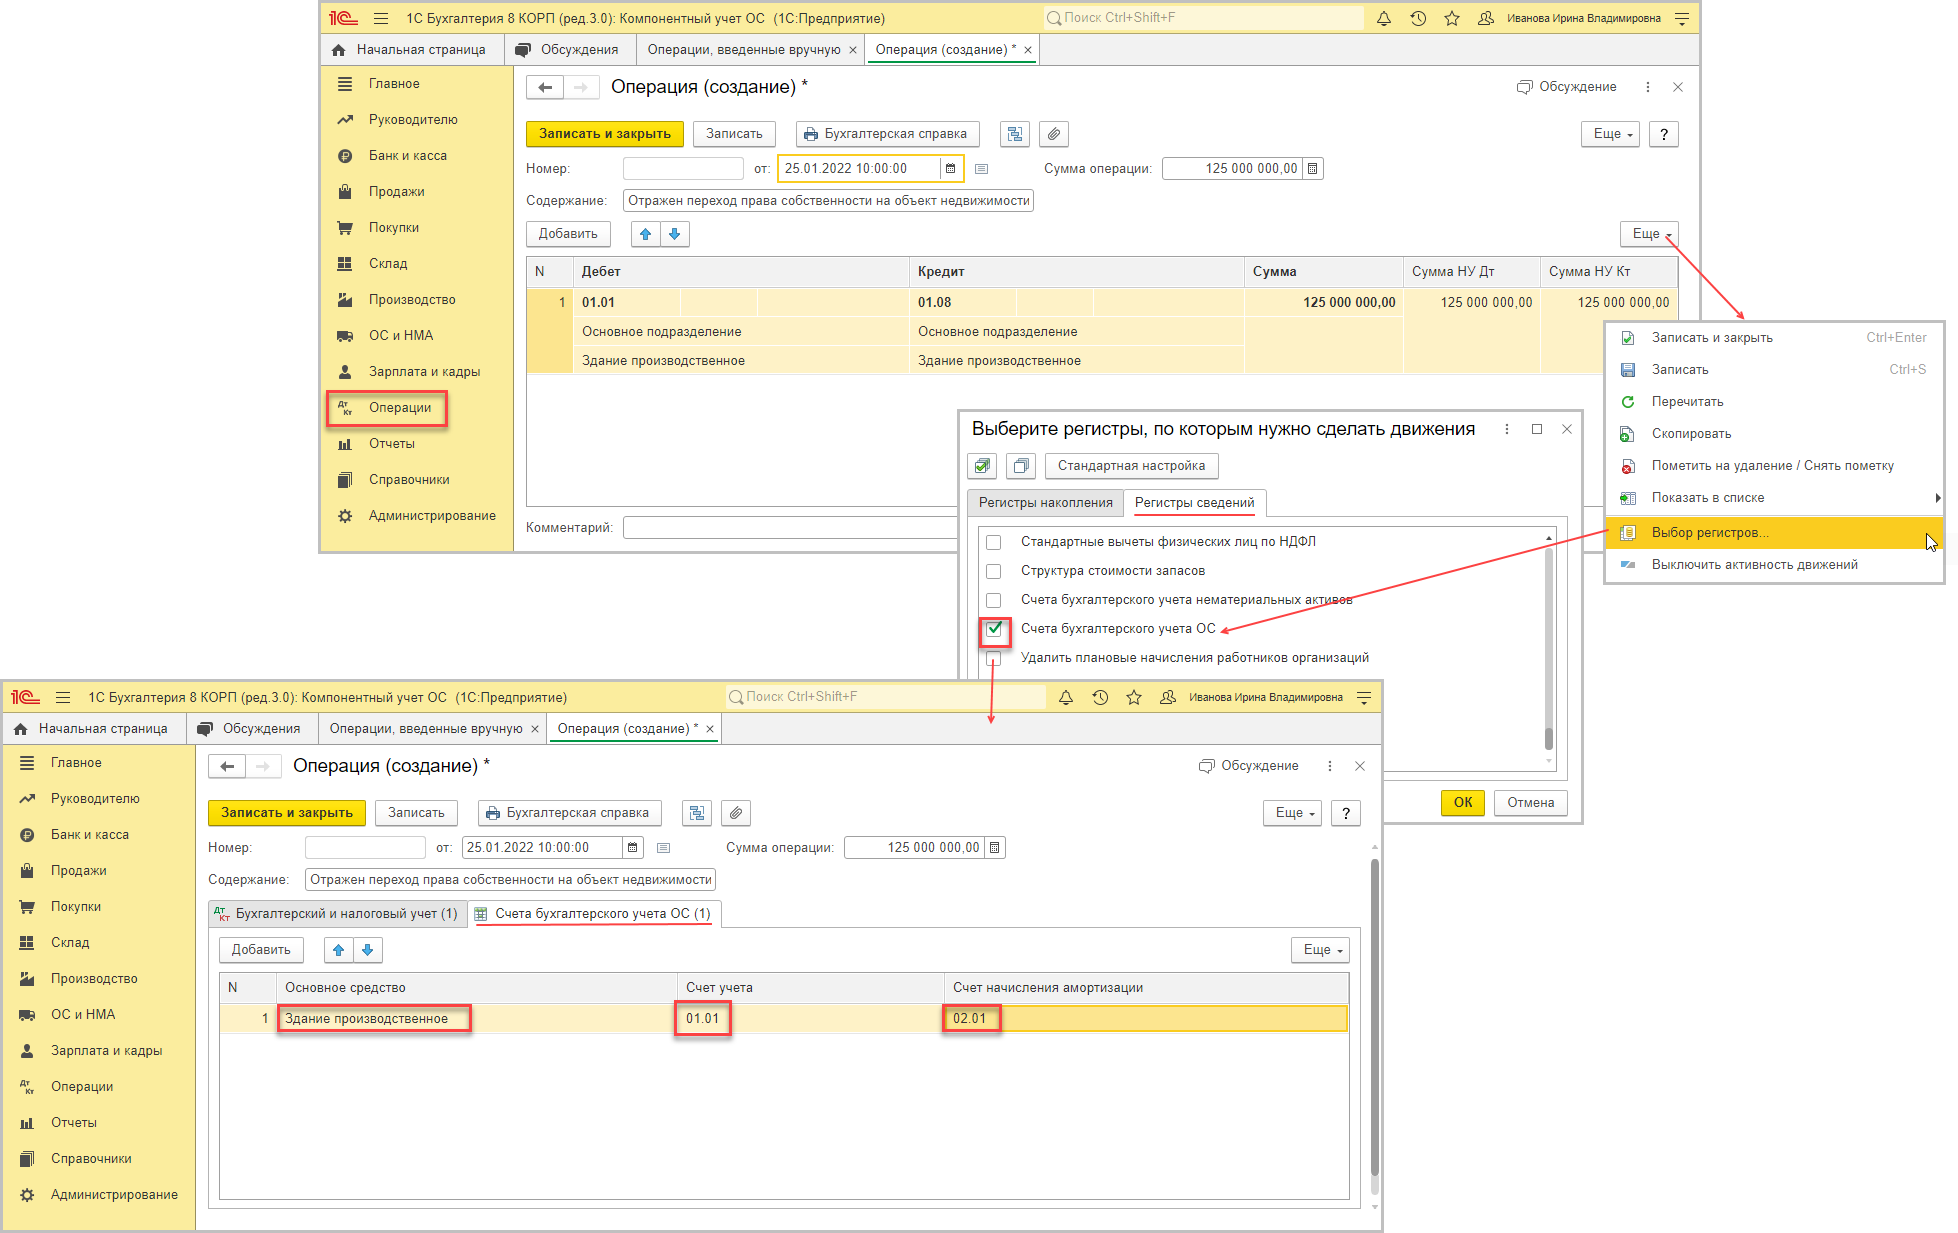The height and width of the screenshot is (1233, 1958).
Task: Choose Перечитать in context menu
Action: (x=1774, y=402)
